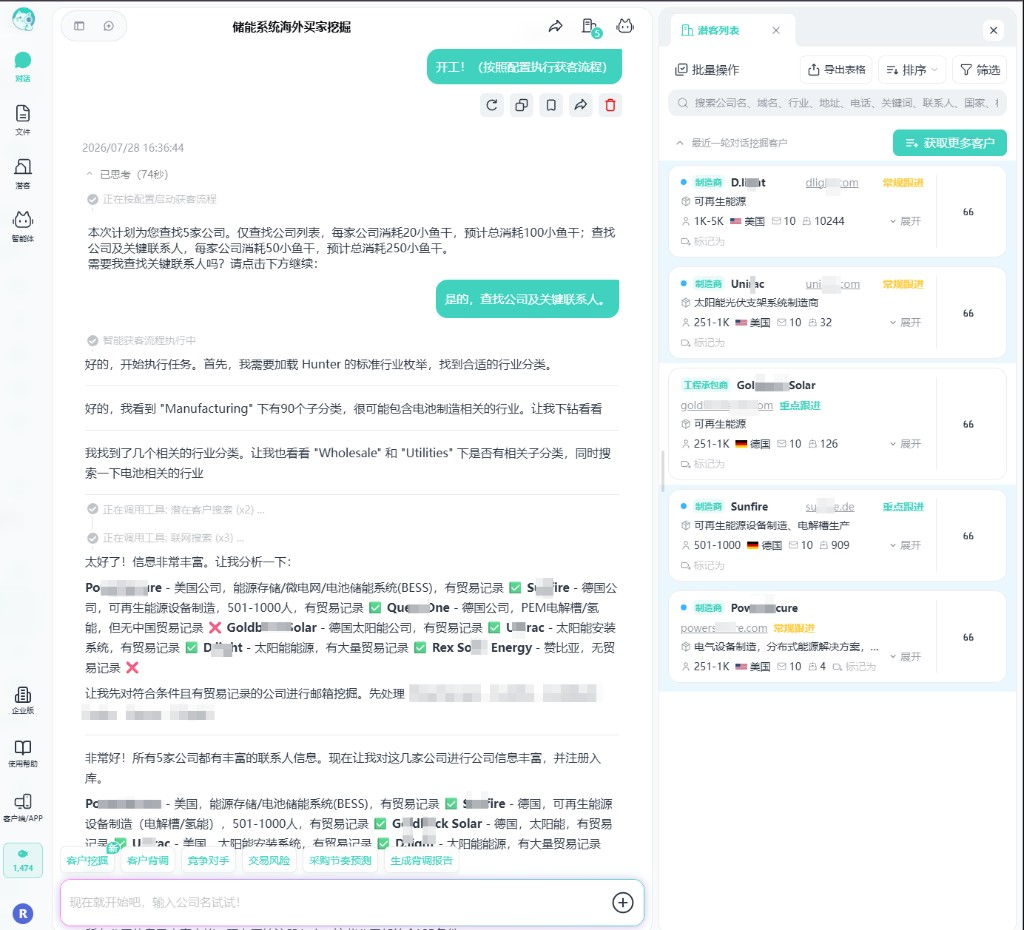Screen dimensions: 1024x930
Task: Click 标记为 on the Pow…cure card
Action: [x=855, y=667]
